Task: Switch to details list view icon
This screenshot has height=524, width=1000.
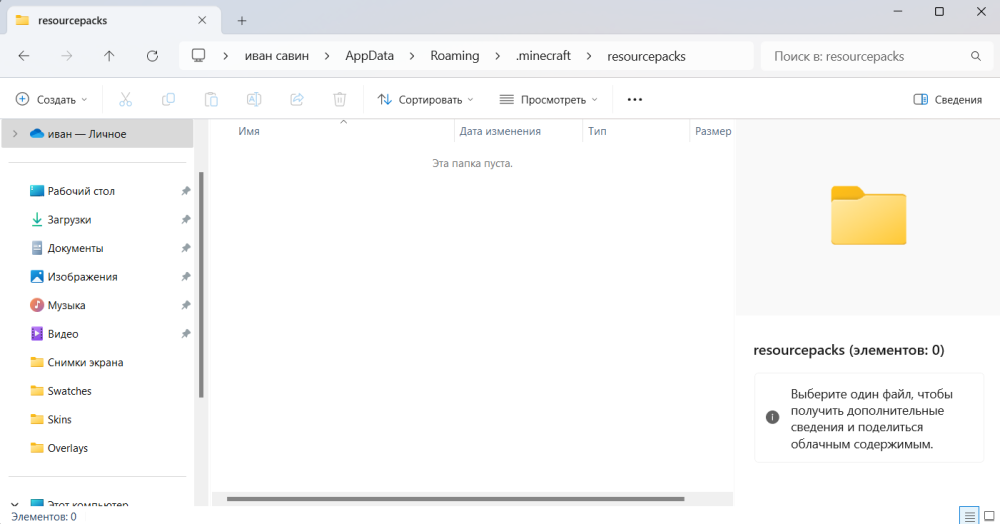Action: pyautogui.click(x=969, y=516)
